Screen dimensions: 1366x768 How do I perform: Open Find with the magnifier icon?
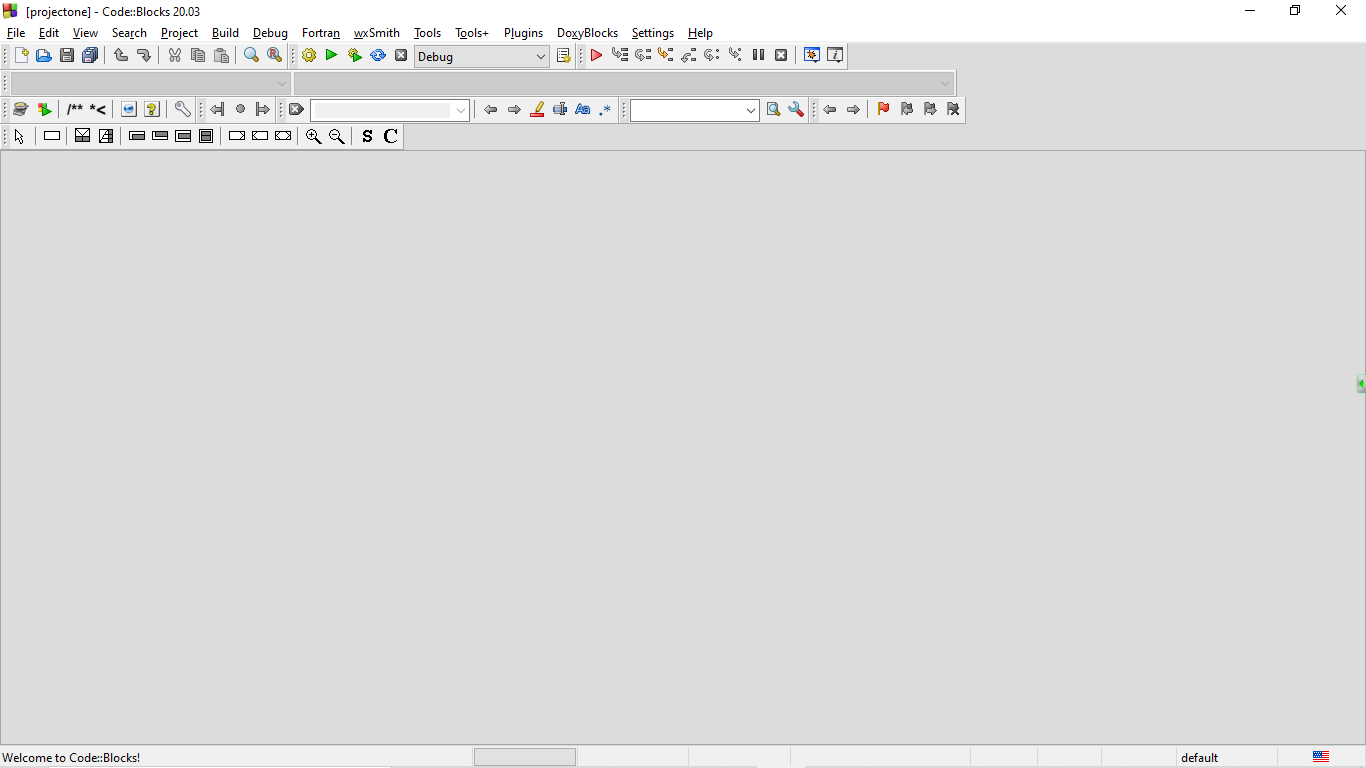tap(252, 56)
